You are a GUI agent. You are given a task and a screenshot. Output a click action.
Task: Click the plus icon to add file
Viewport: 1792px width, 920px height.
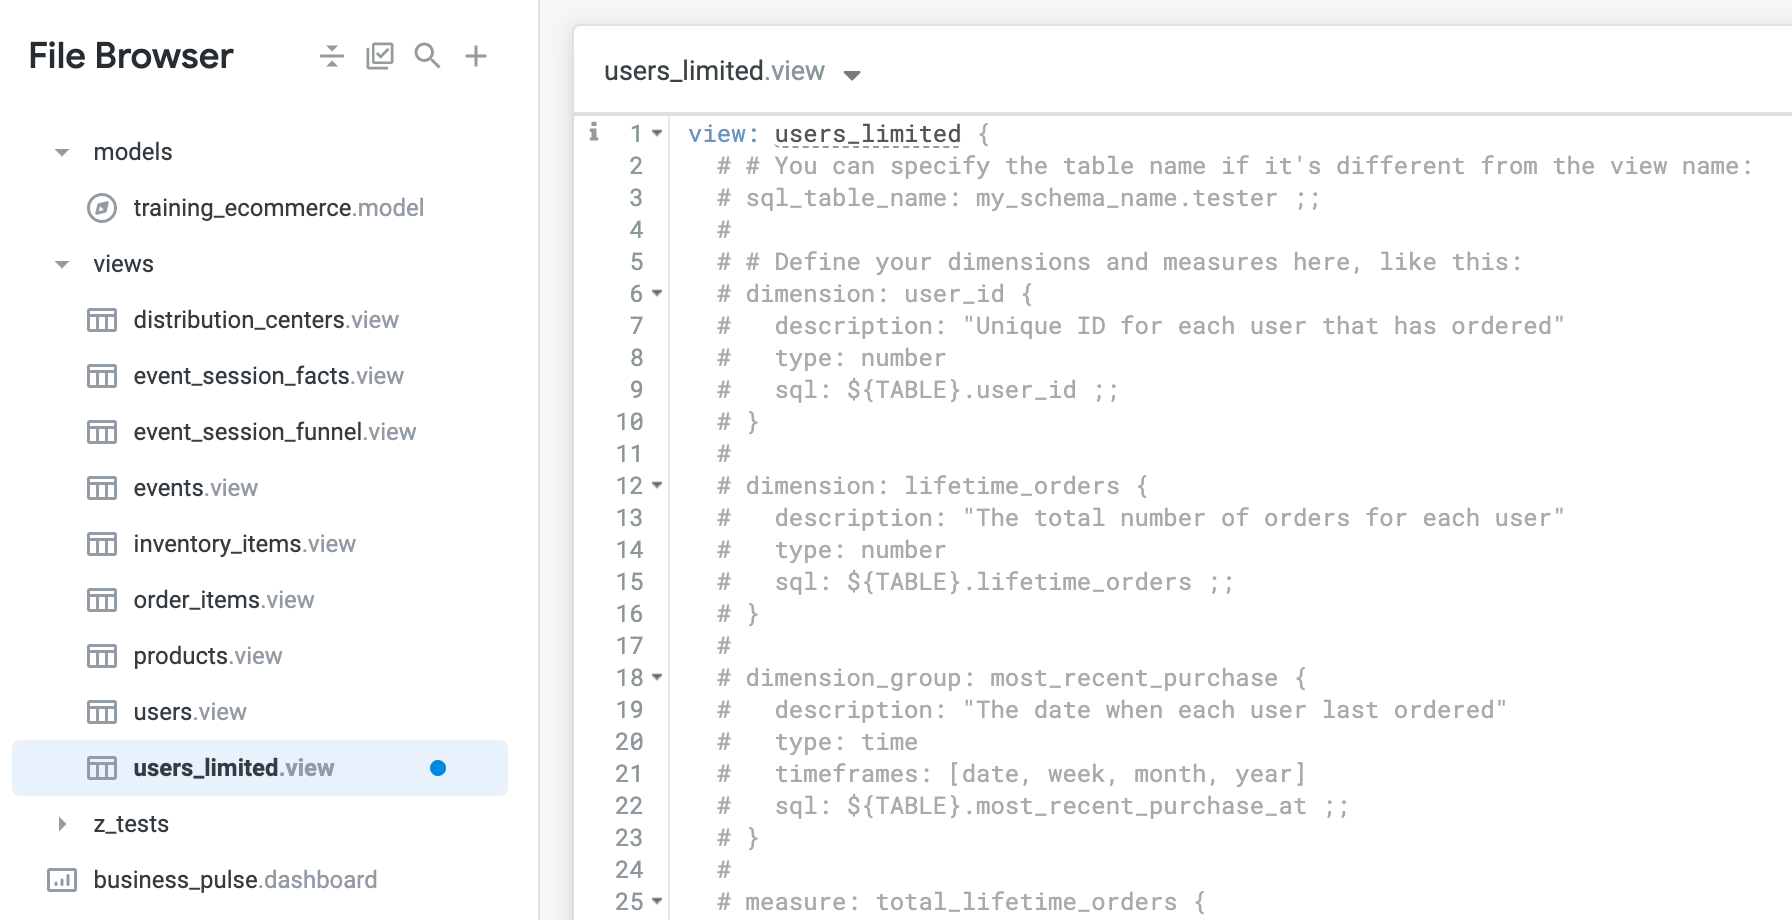476,56
